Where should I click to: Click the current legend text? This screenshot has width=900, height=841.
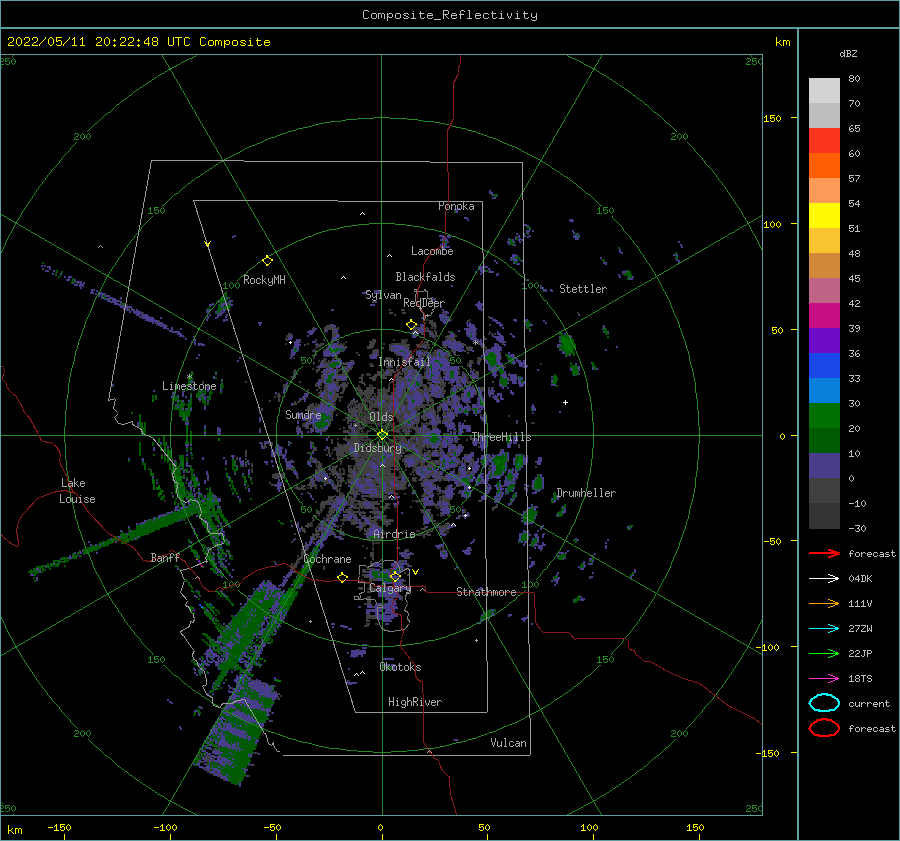pyautogui.click(x=869, y=703)
